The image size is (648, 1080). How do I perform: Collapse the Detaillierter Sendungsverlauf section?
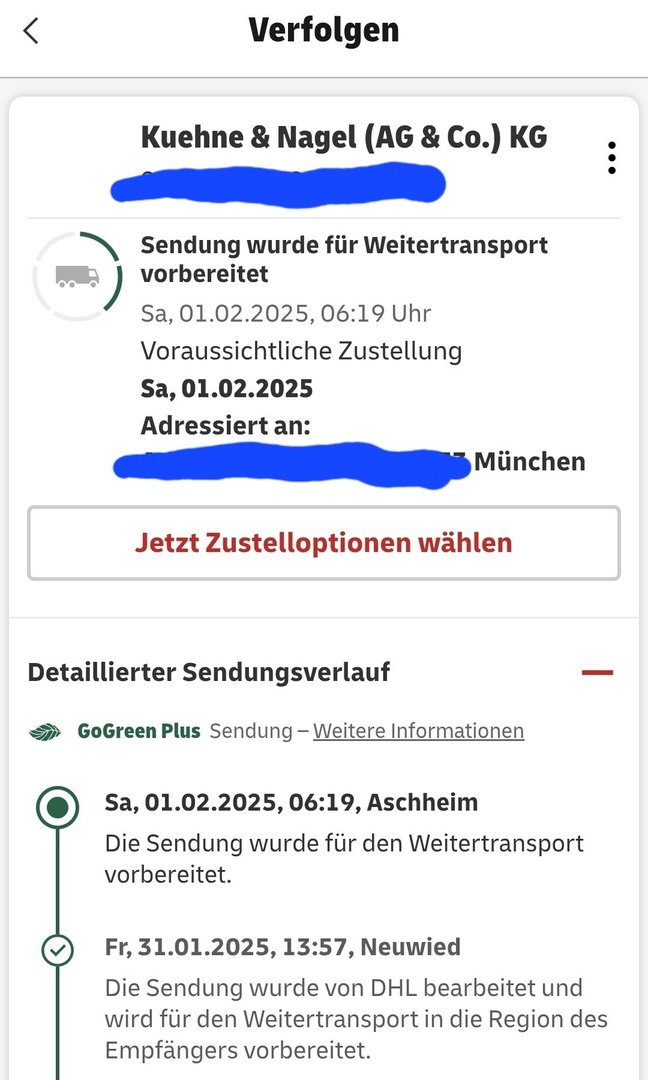coord(597,672)
